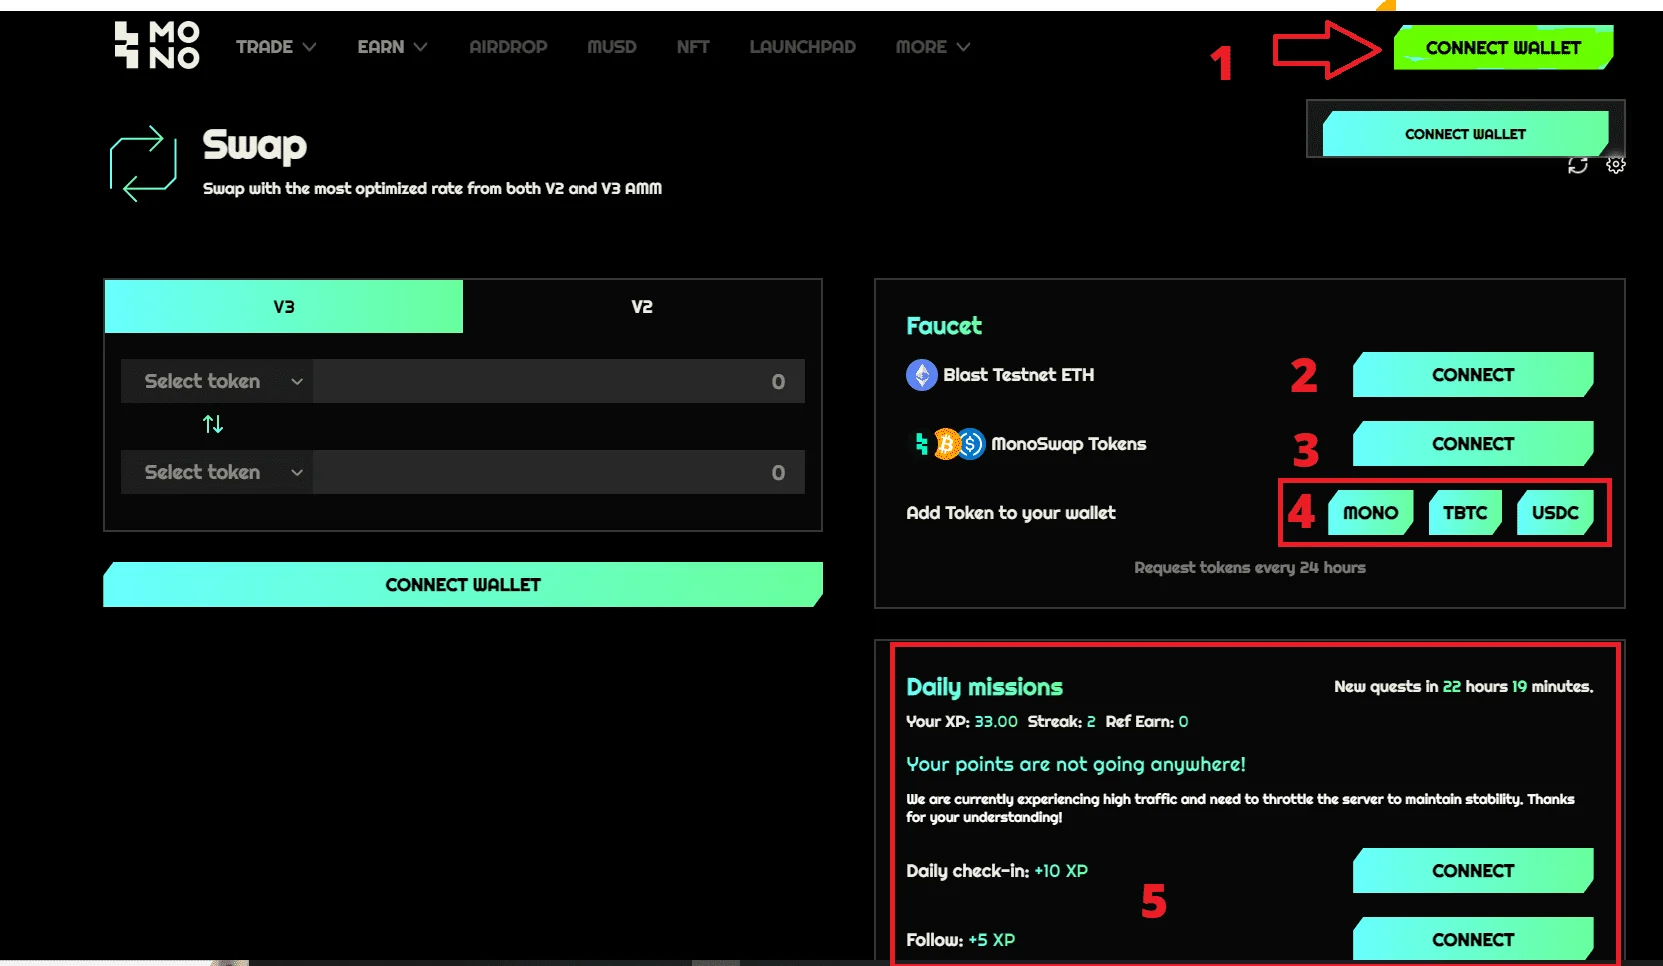This screenshot has height=966, width=1663.
Task: Add the MONO token to wallet
Action: point(1370,513)
